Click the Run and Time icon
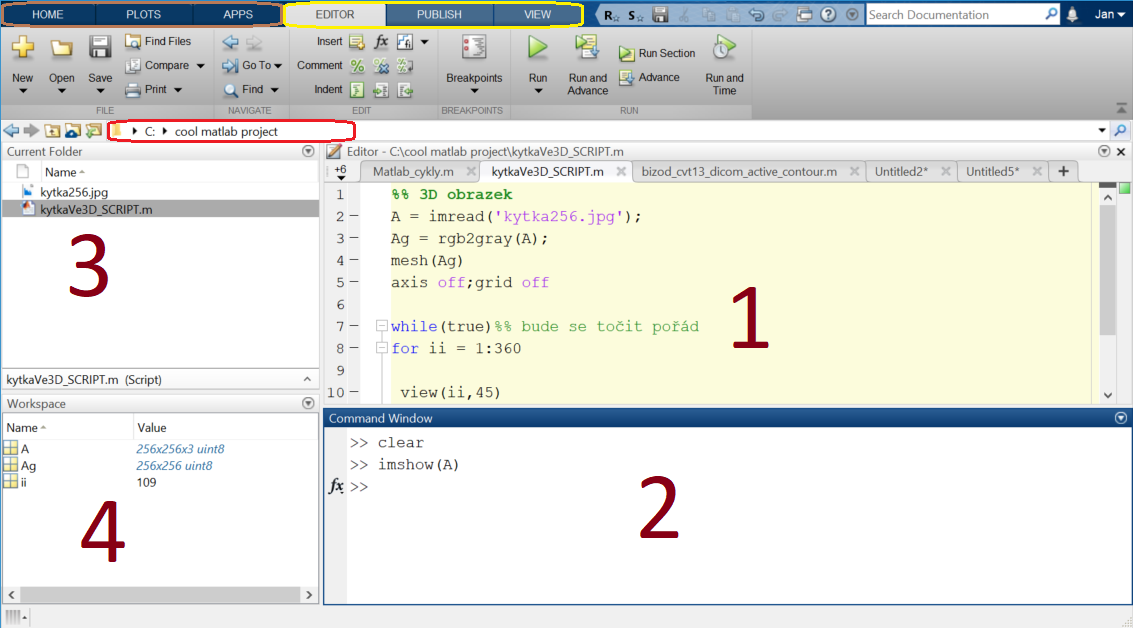The height and width of the screenshot is (628, 1133). click(724, 49)
